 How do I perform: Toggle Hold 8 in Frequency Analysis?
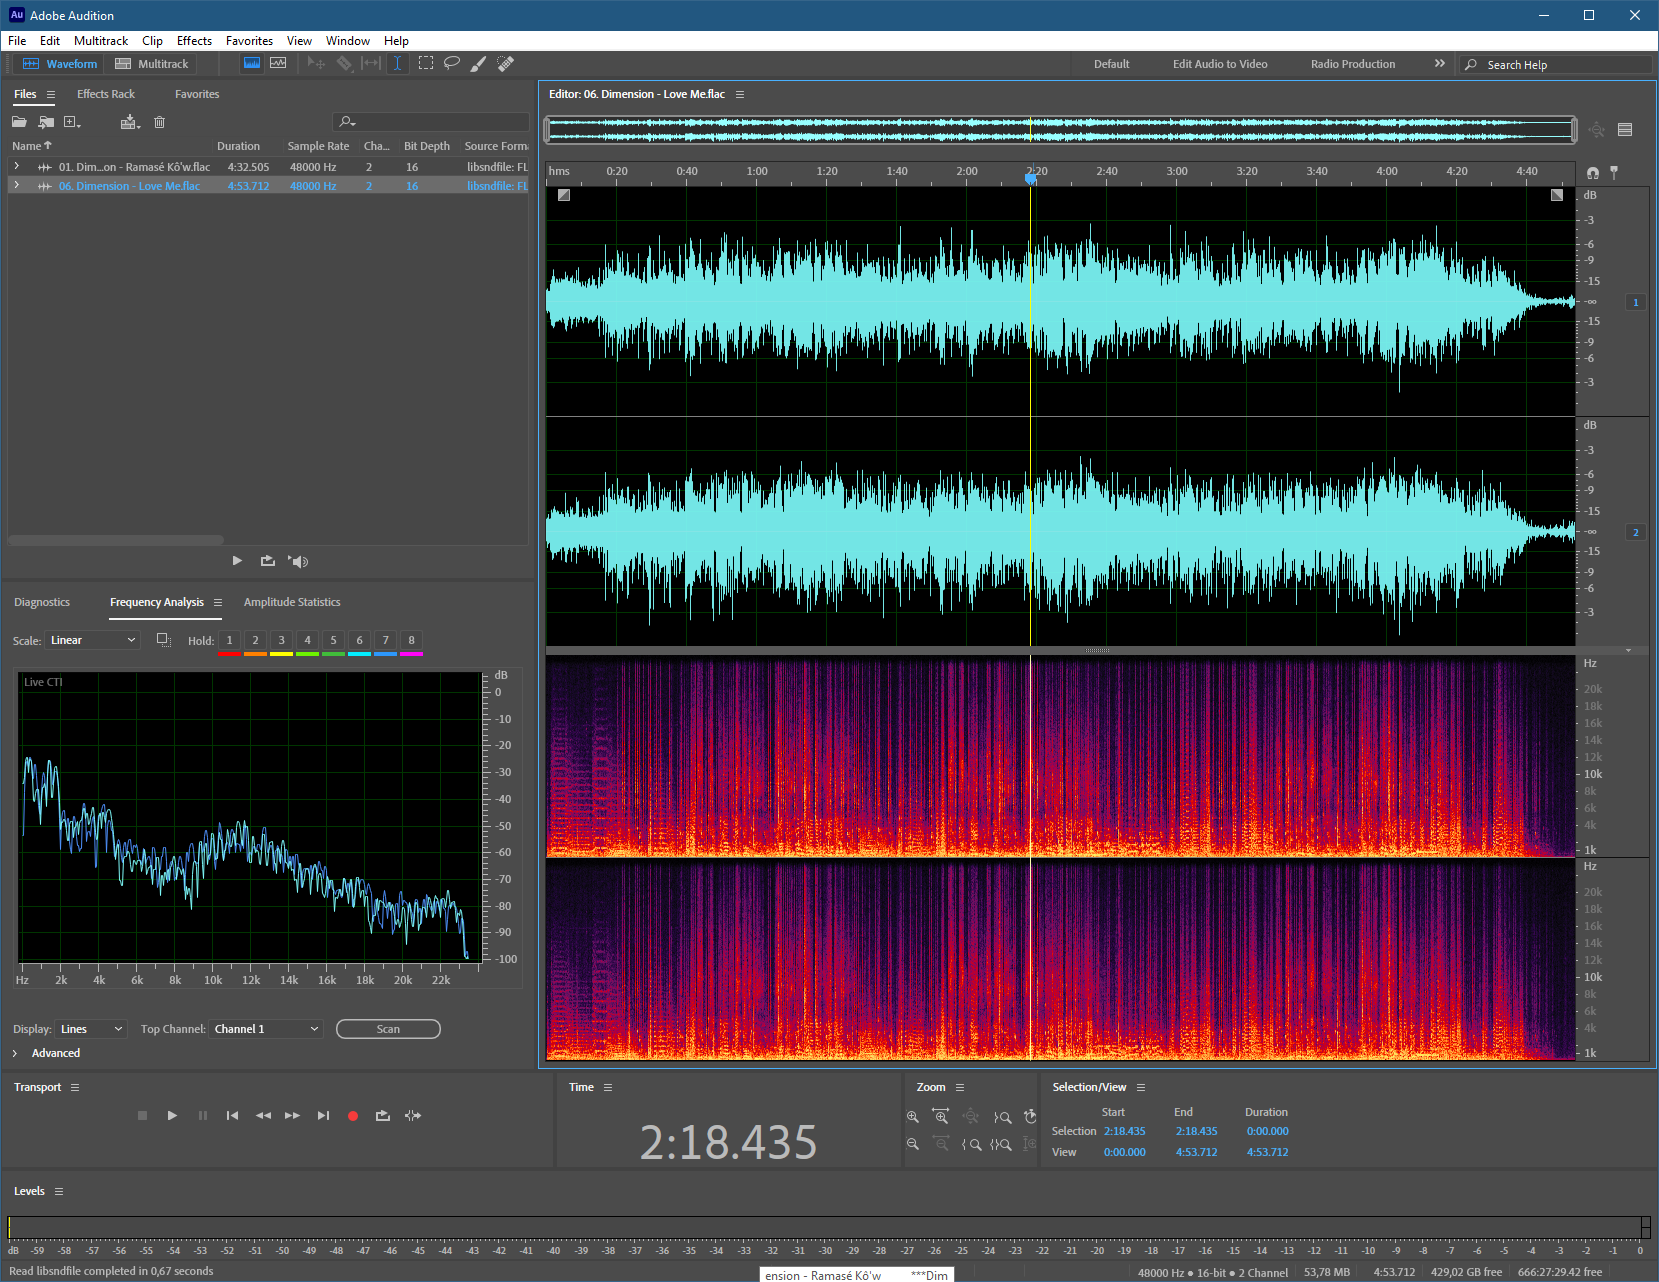click(411, 640)
